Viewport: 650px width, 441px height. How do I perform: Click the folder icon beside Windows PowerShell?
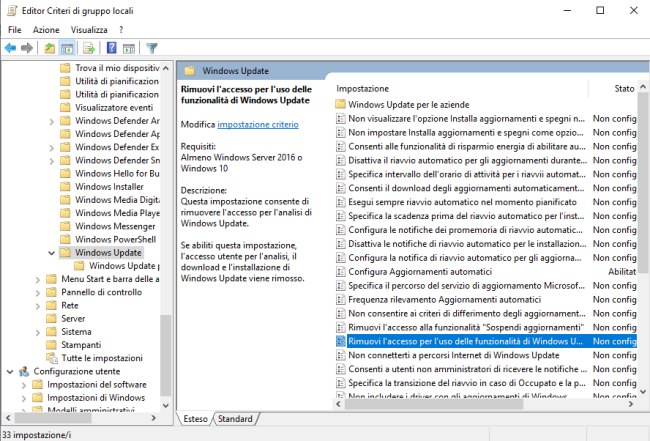point(65,239)
